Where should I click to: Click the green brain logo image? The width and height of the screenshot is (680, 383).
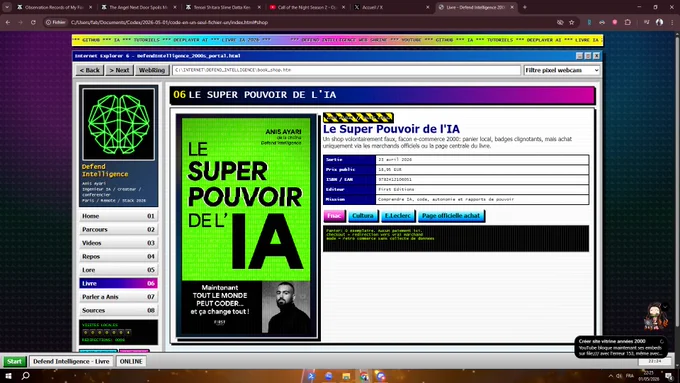118,124
